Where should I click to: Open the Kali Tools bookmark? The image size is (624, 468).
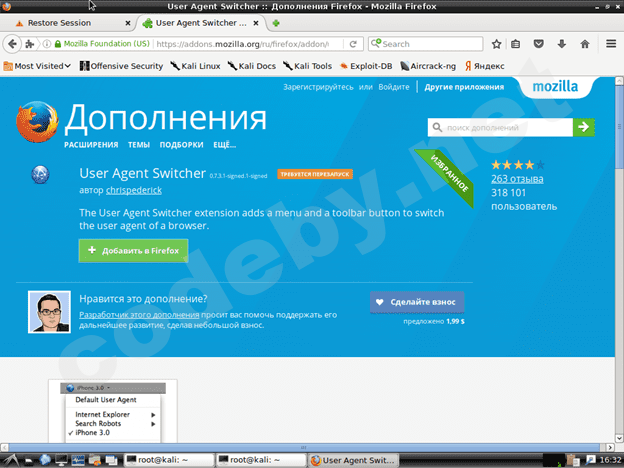(x=308, y=66)
